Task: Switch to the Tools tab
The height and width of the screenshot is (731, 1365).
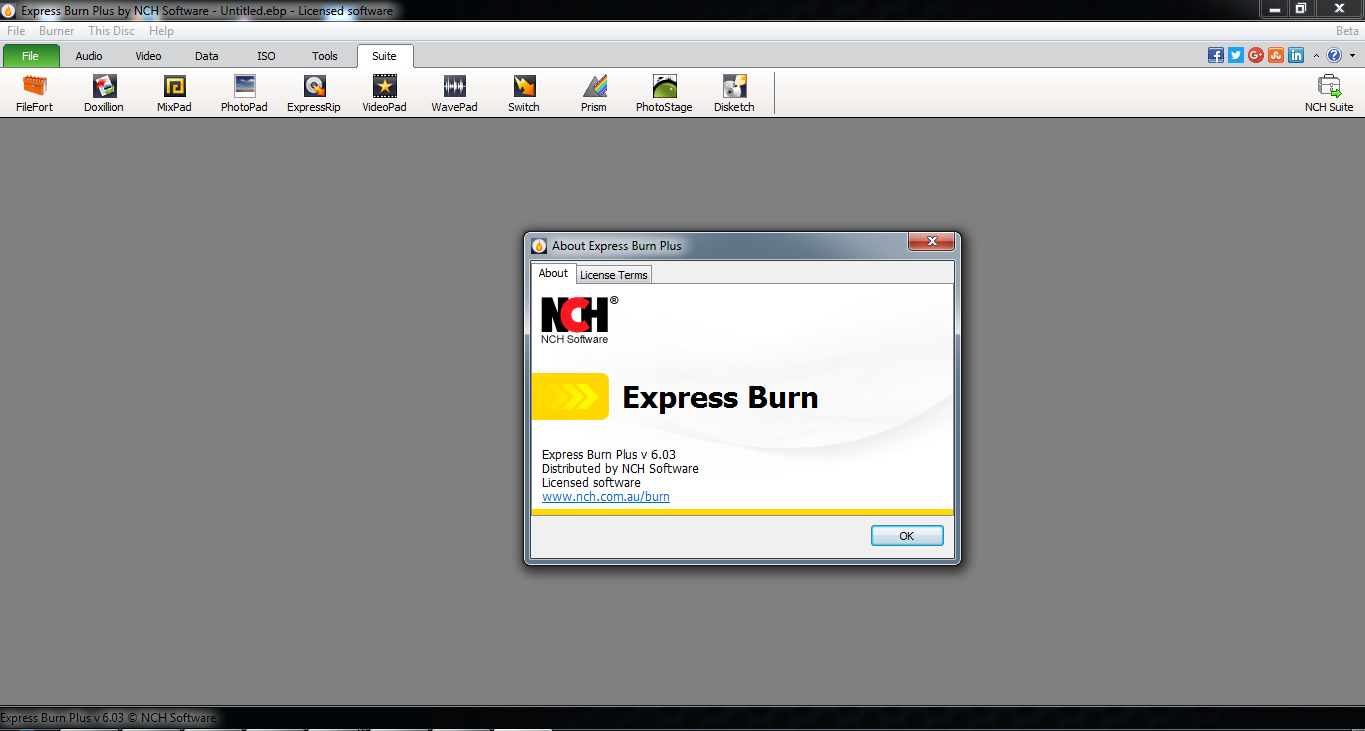Action: click(325, 56)
